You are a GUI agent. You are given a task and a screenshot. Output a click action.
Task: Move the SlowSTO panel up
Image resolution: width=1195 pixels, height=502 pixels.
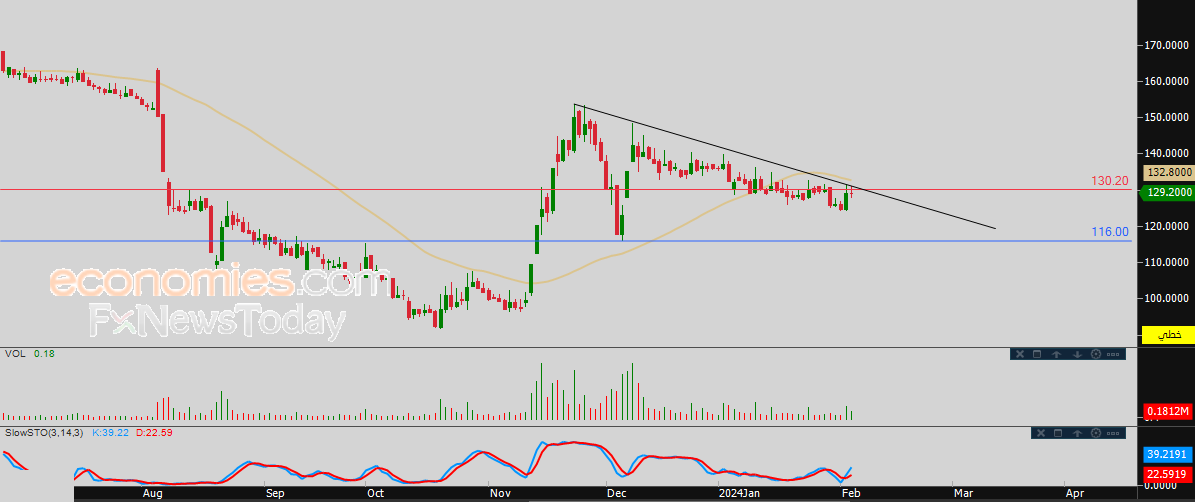pyautogui.click(x=1078, y=433)
